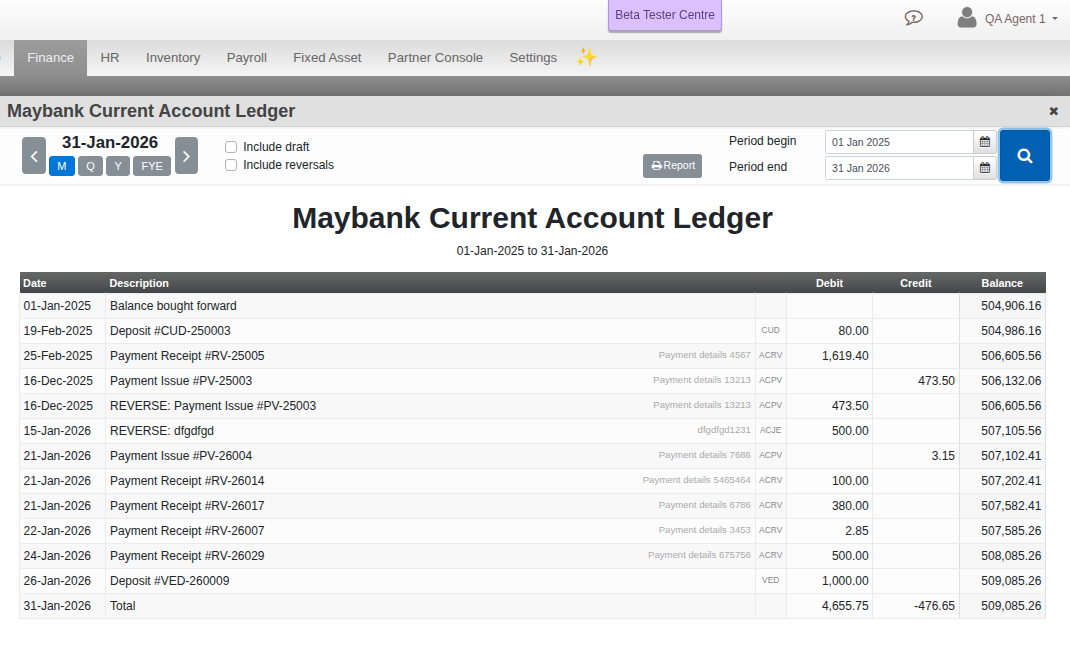The image size is (1070, 650).
Task: Click the ACJE type code
Action: click(x=770, y=430)
